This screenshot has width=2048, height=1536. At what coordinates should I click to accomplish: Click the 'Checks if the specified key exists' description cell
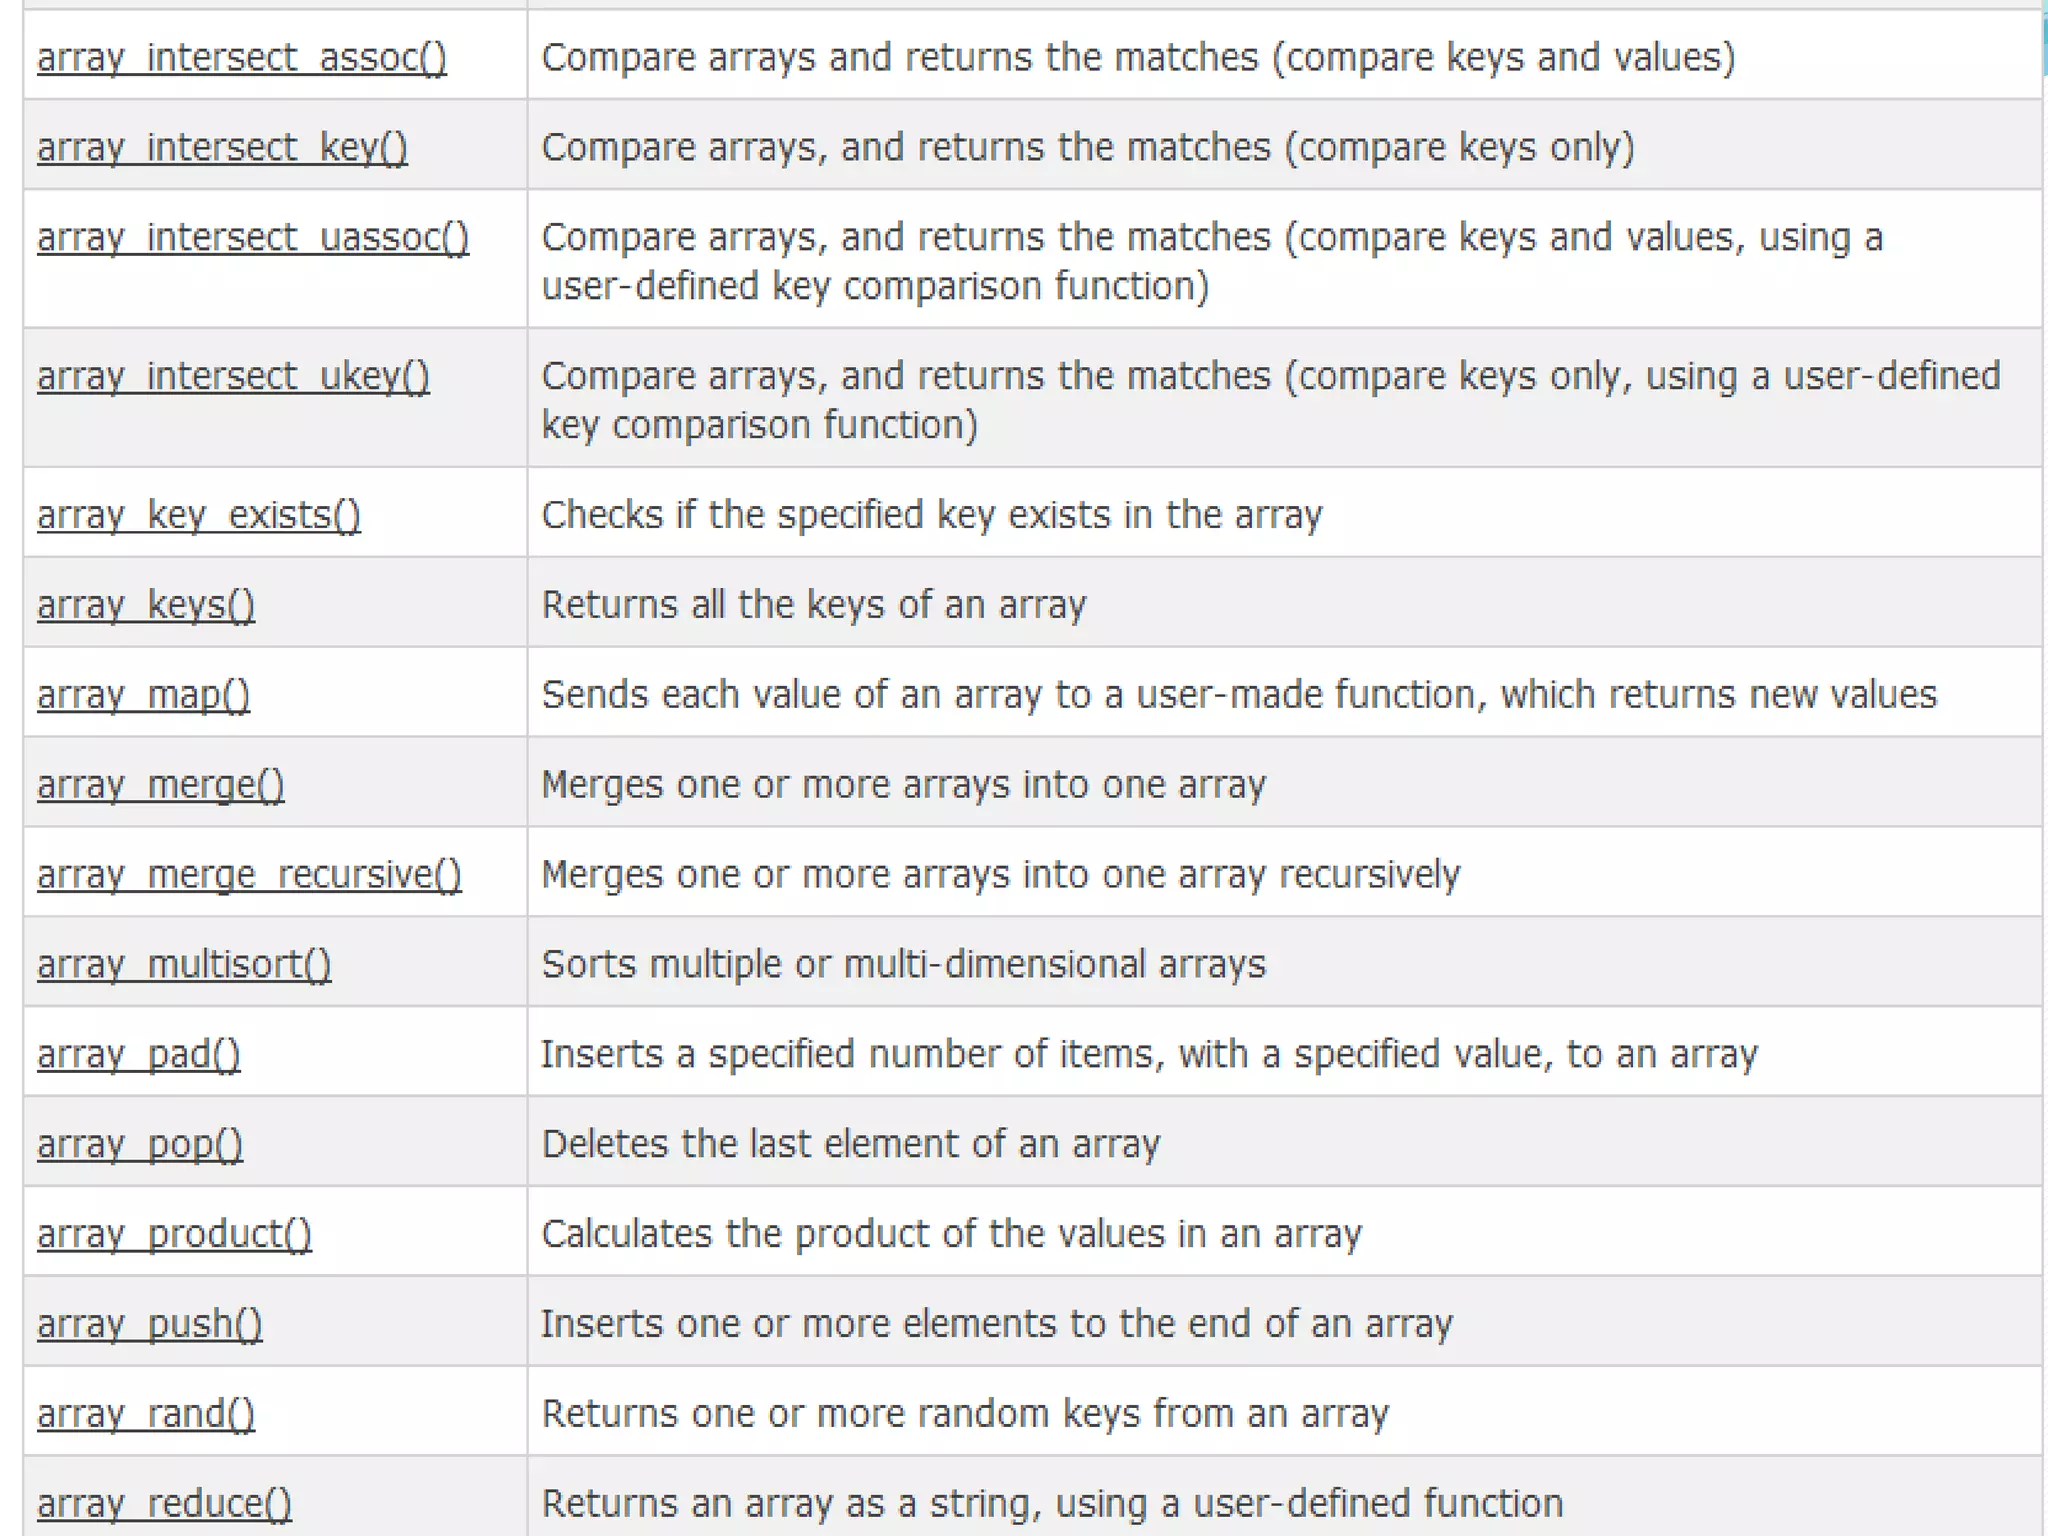931,515
